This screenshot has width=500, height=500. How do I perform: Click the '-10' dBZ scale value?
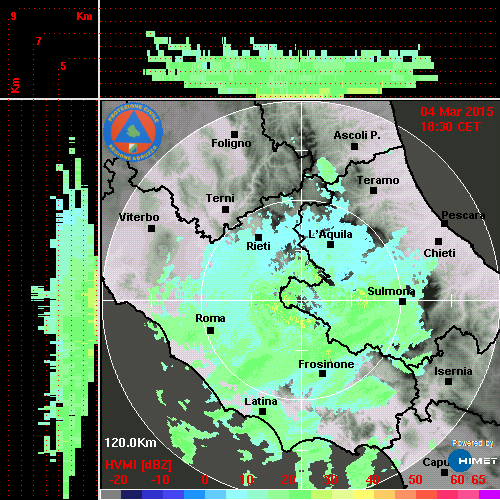tap(160, 480)
